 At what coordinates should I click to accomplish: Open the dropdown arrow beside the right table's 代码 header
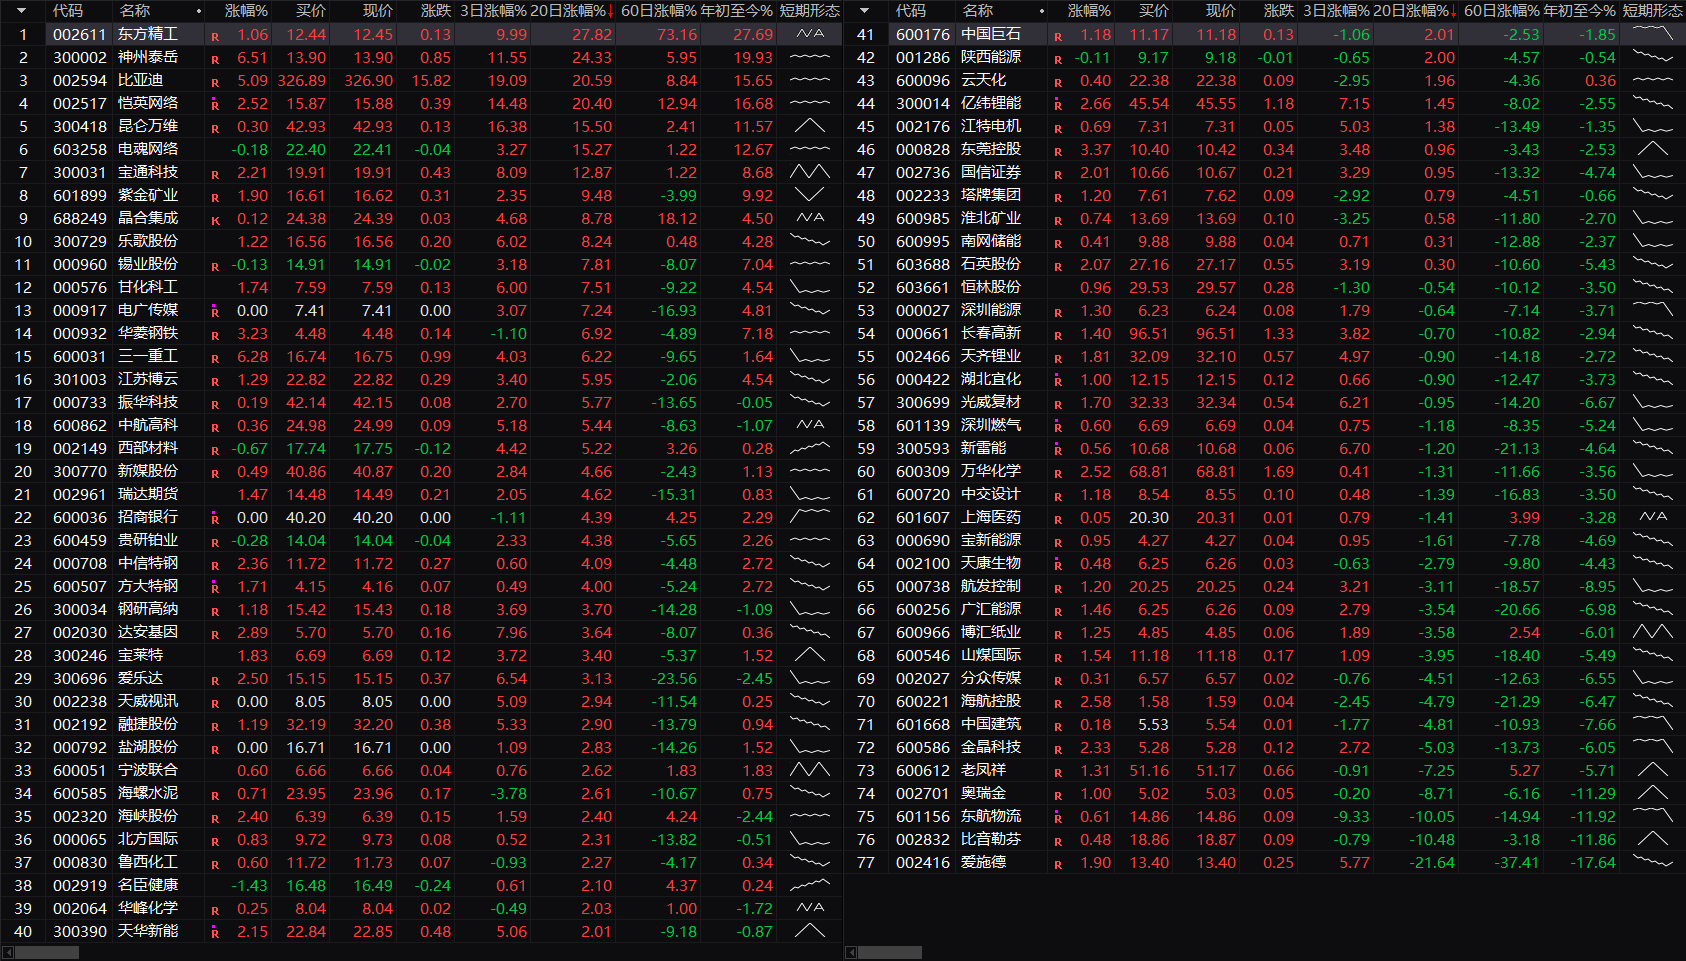coord(864,11)
